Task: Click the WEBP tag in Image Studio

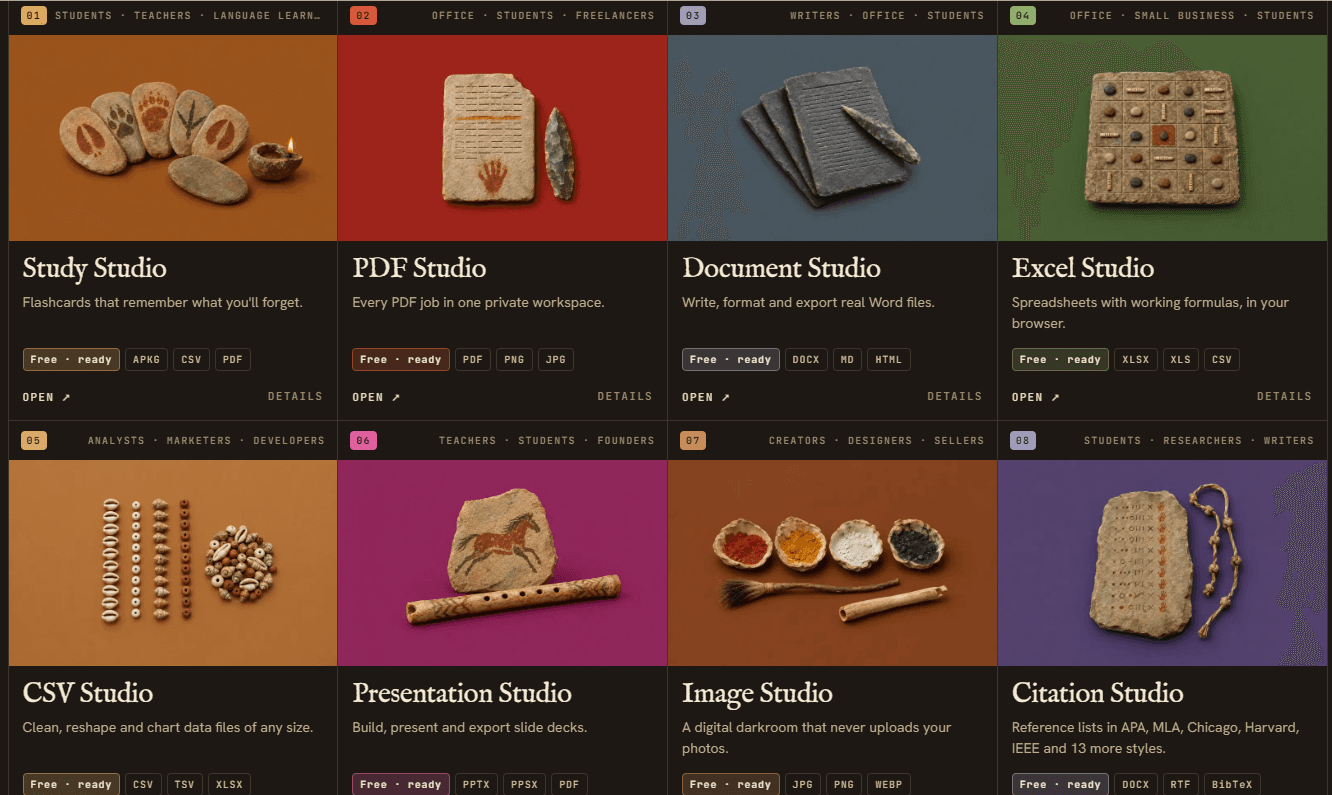Action: [x=887, y=784]
